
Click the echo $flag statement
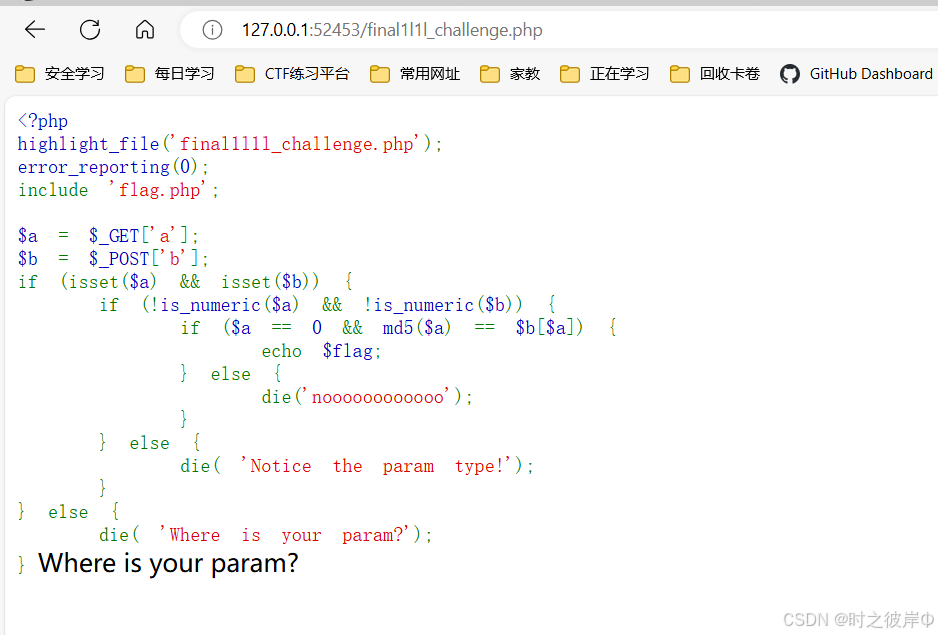(321, 351)
